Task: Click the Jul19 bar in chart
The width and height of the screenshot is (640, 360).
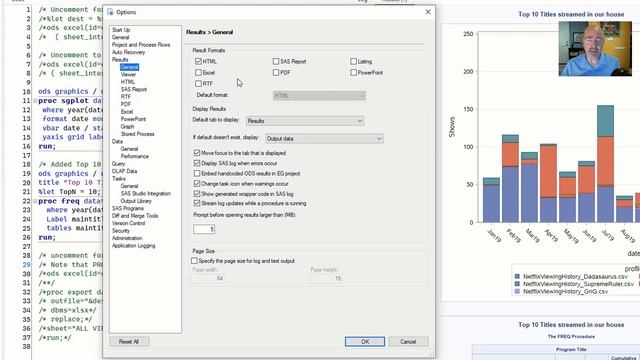Action: [605, 164]
